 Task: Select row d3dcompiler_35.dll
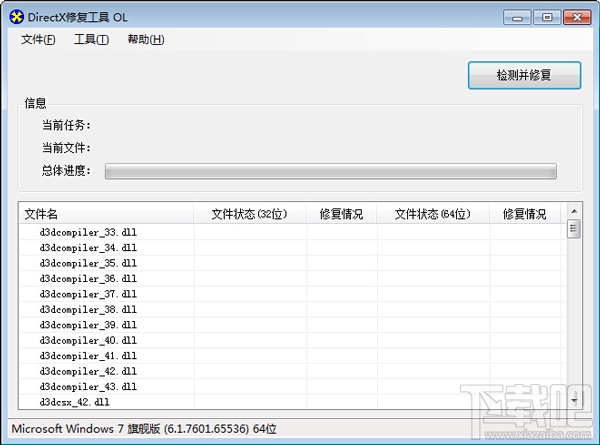click(293, 263)
